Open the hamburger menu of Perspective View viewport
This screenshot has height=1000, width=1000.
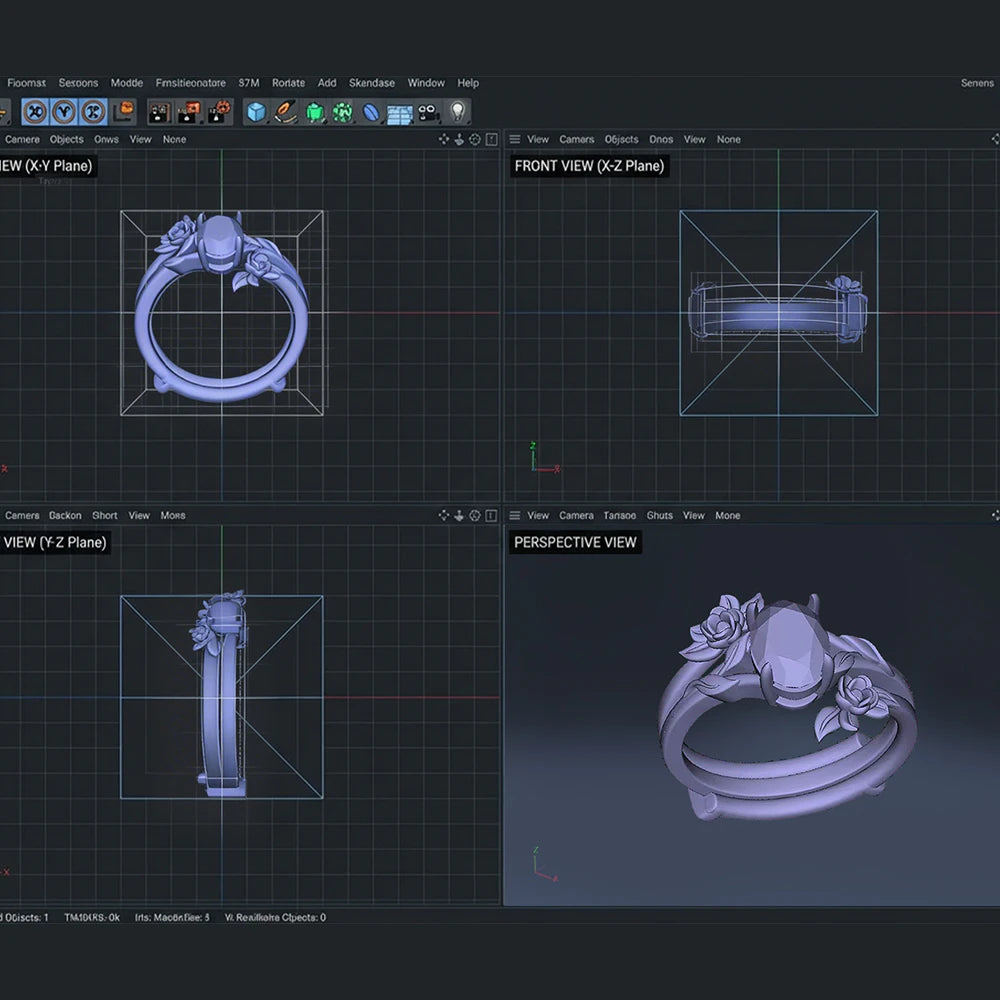point(515,516)
